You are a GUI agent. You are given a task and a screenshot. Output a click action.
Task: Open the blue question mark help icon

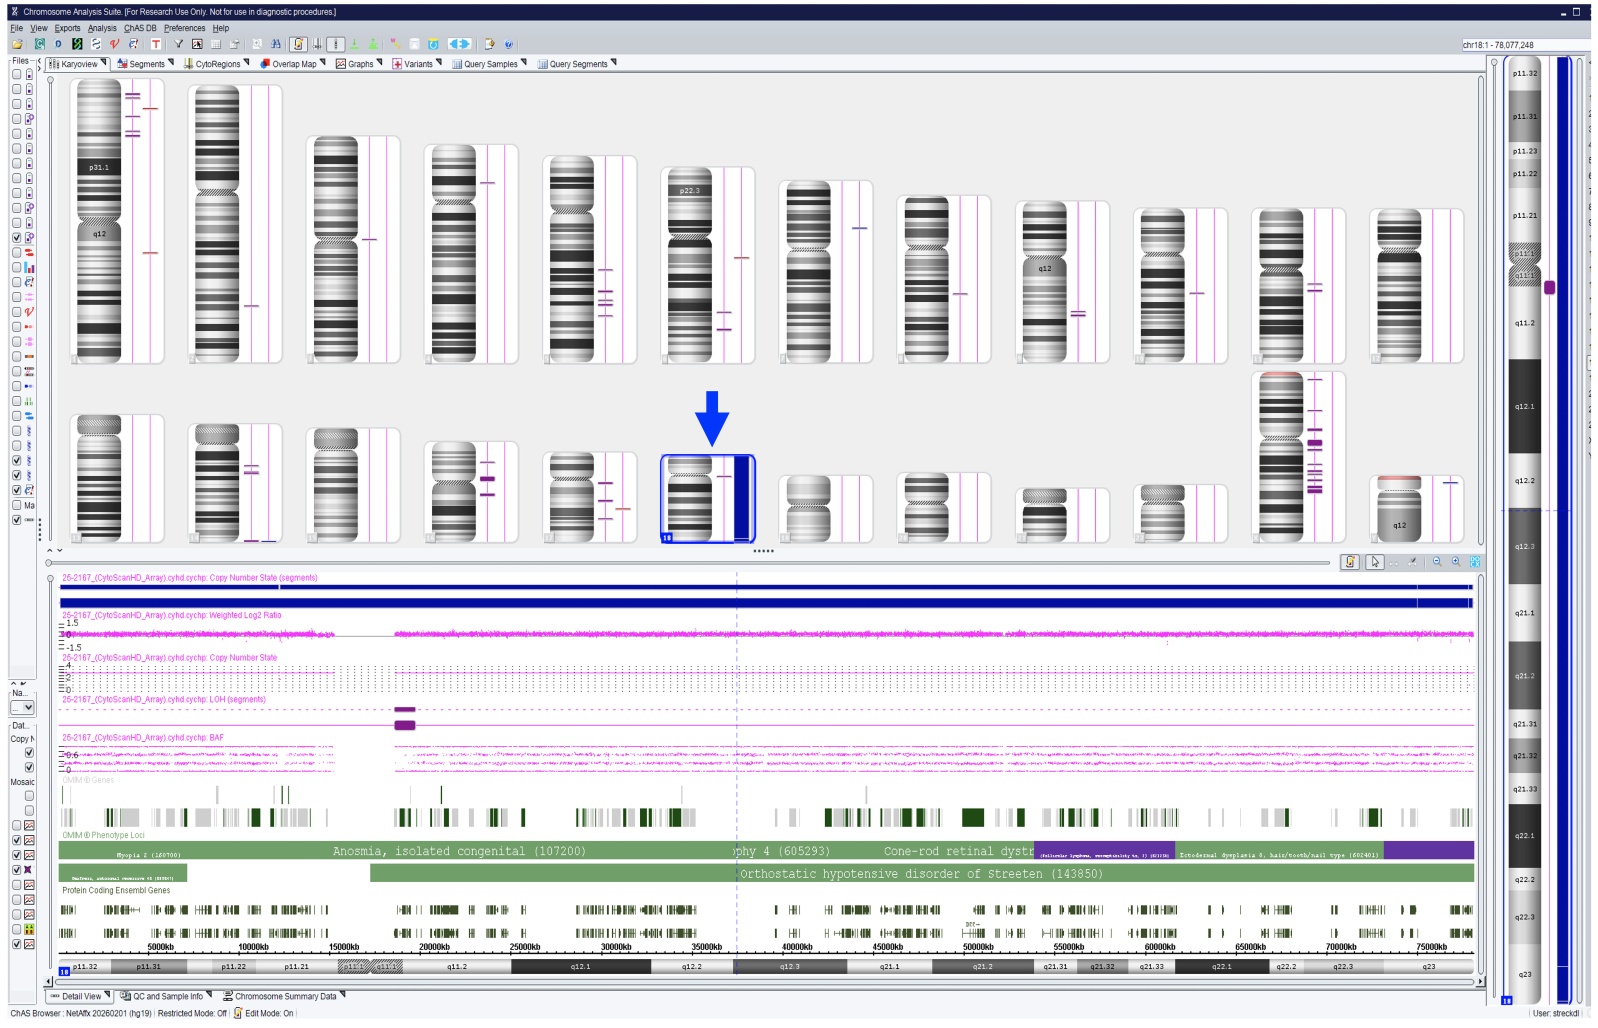click(x=509, y=44)
